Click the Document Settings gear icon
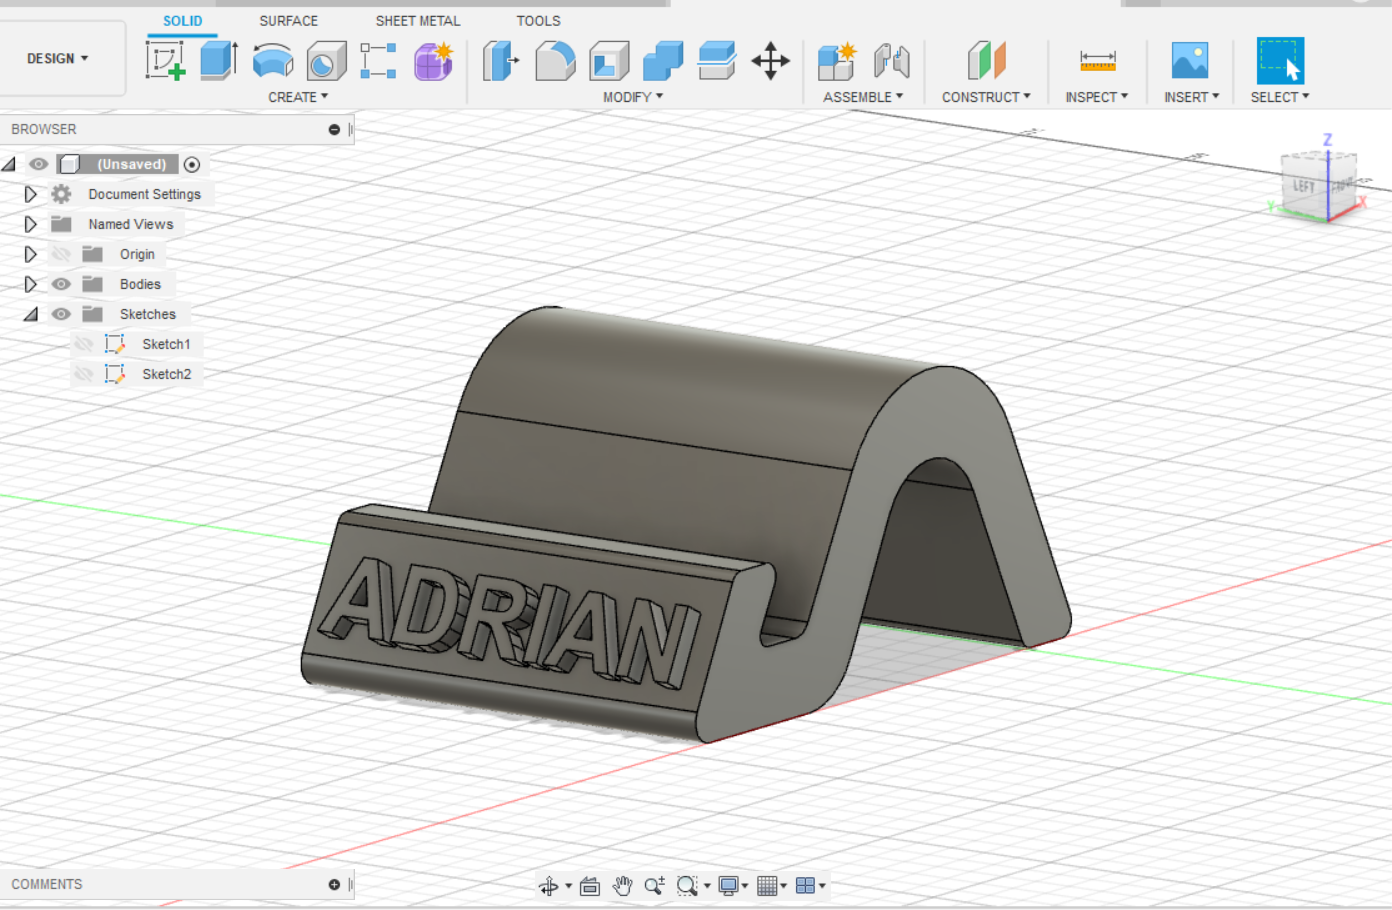1392x910 pixels. [x=61, y=194]
